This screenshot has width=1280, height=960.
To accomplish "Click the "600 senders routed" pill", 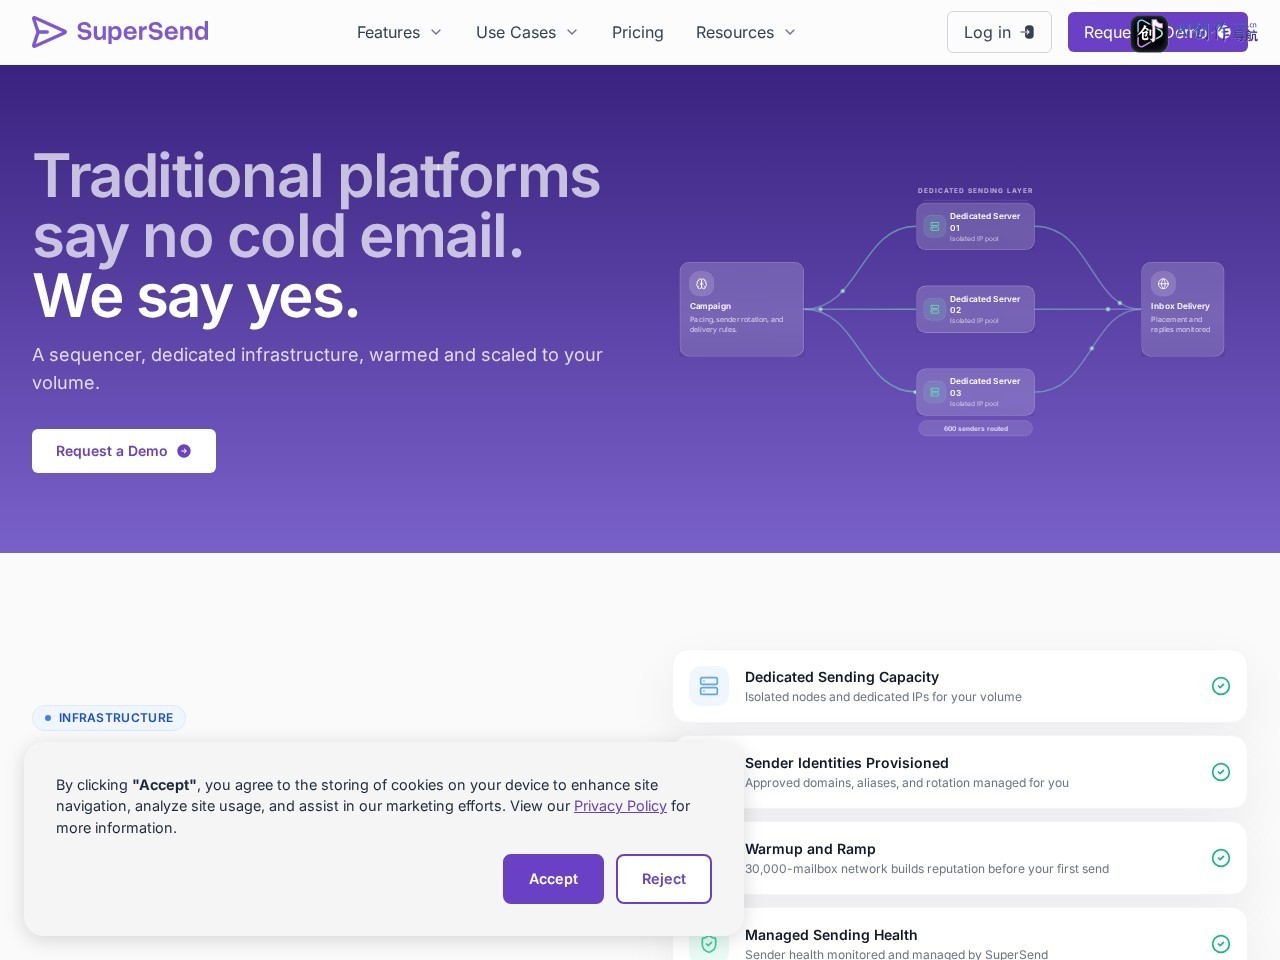I will click(976, 429).
